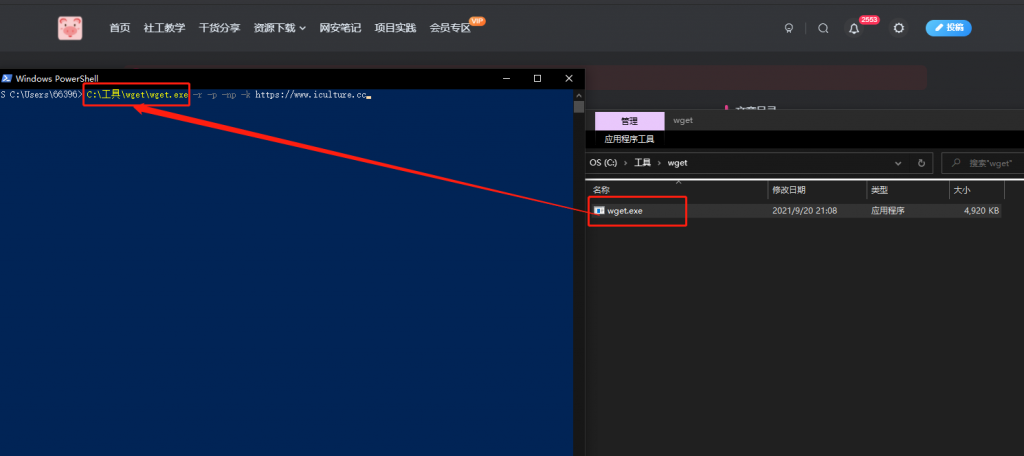Screen dimensions: 1024x456
Task: Open the website search icon
Action: point(823,28)
